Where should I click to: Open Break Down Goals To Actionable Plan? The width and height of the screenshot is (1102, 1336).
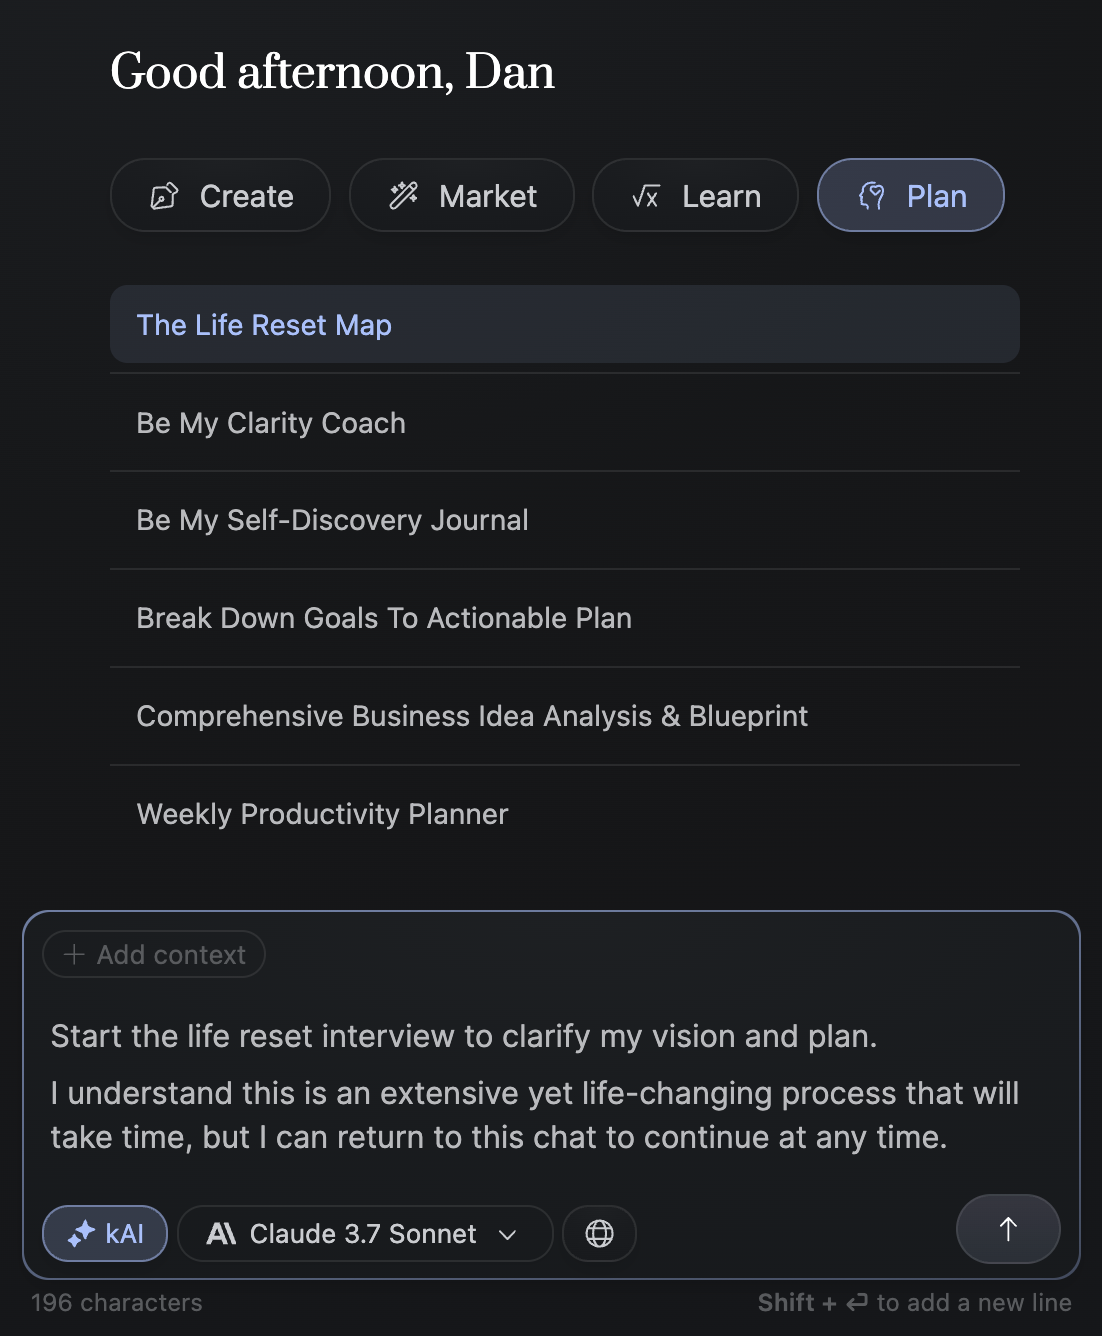(x=565, y=618)
